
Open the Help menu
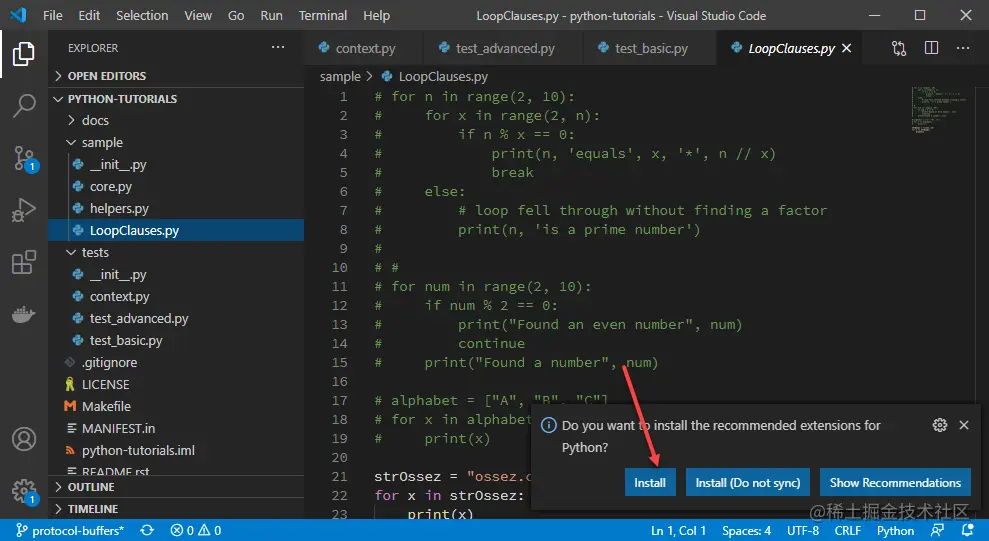click(x=377, y=15)
